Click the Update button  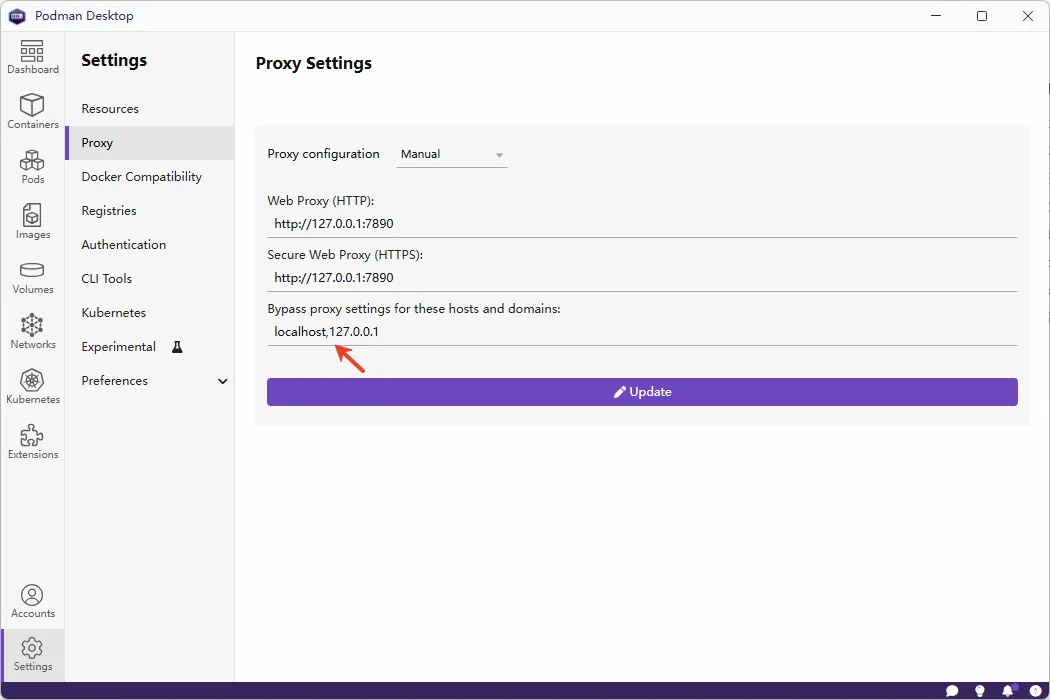[x=642, y=392]
